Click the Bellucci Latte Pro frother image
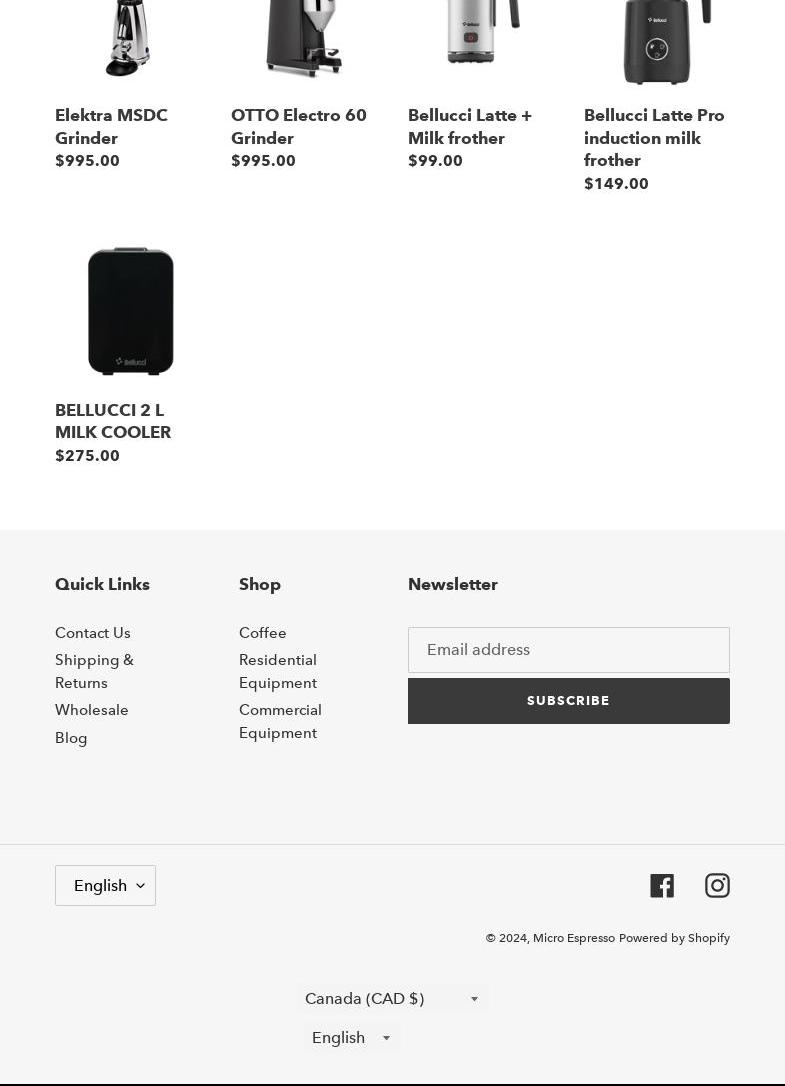Image resolution: width=785 pixels, height=1086 pixels. pos(656,42)
